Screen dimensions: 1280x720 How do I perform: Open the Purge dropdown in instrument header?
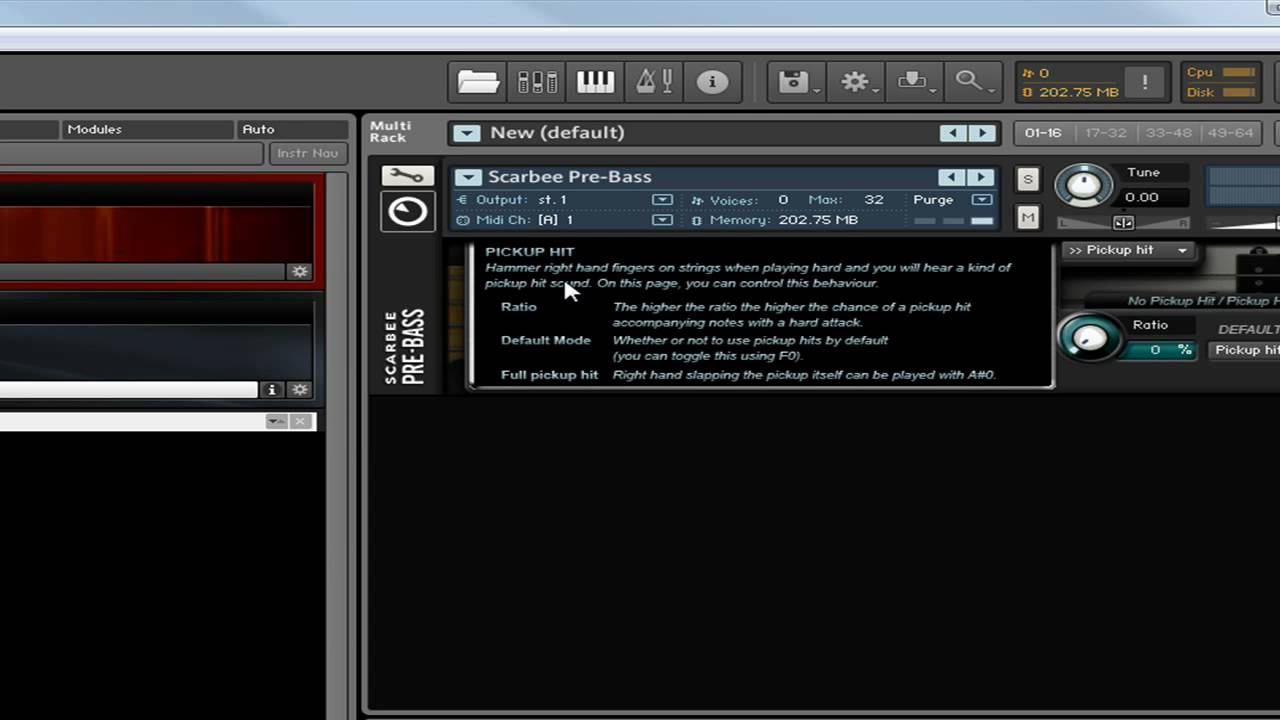981,200
